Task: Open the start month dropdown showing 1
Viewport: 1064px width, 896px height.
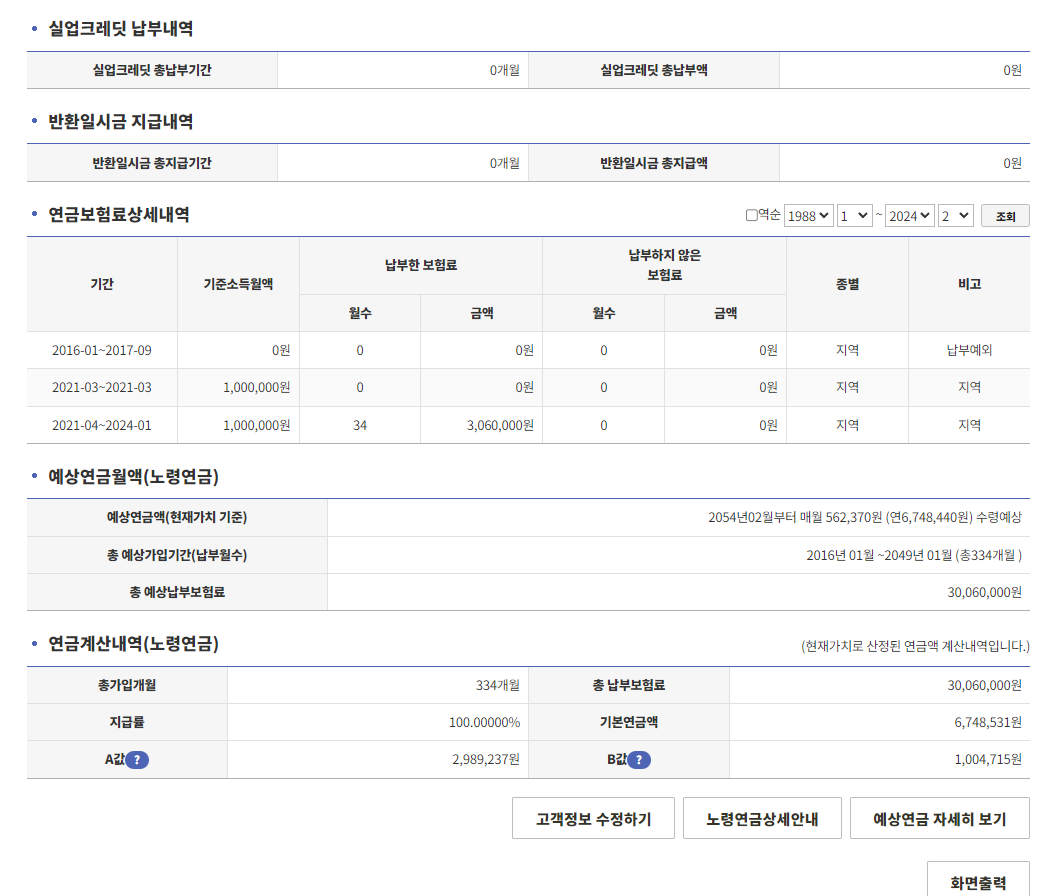Action: tap(854, 216)
